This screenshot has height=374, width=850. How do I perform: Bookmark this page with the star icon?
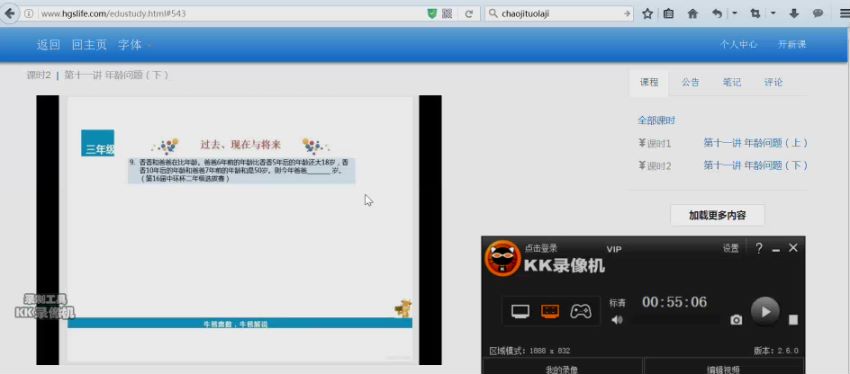pos(647,14)
